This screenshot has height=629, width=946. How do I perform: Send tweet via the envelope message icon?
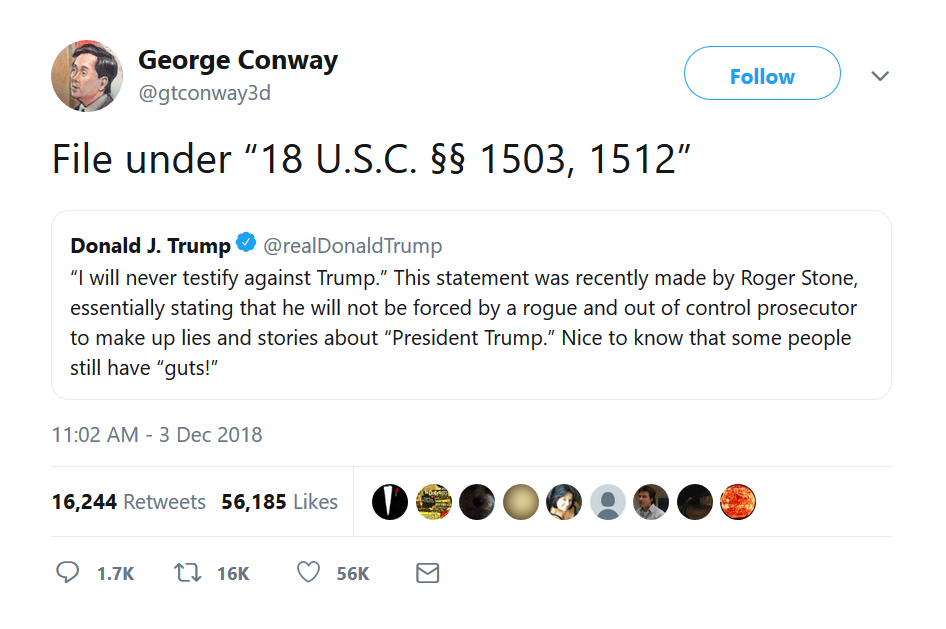(427, 573)
